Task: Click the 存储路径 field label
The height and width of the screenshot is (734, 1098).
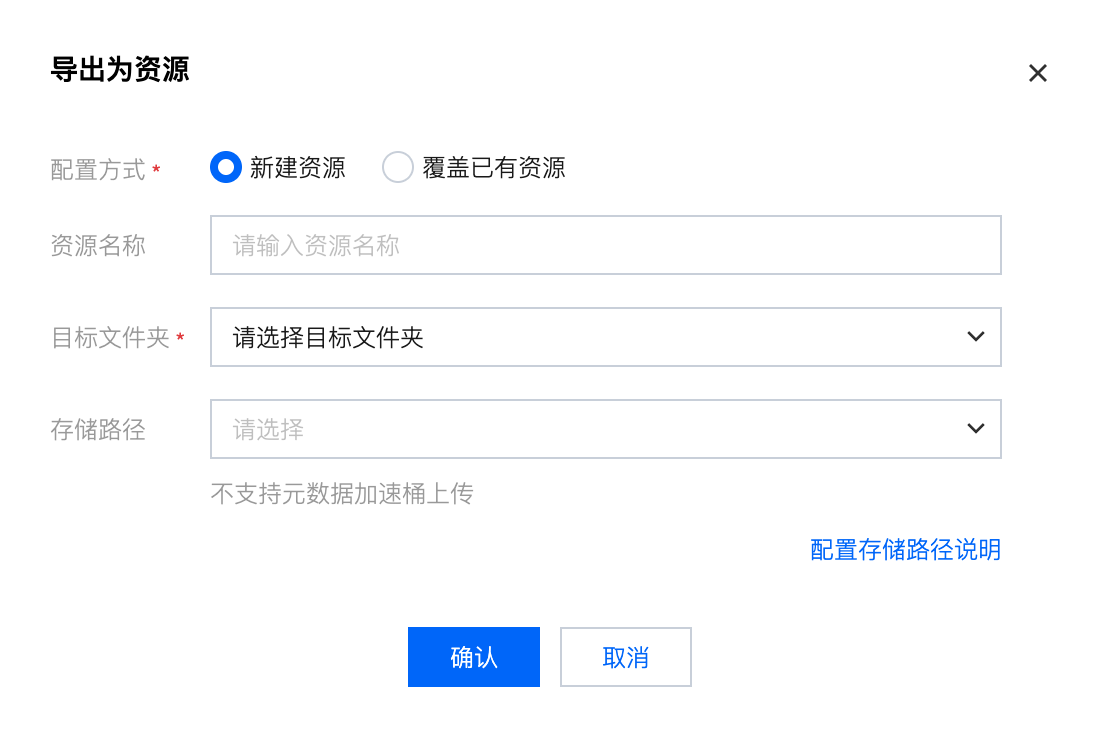Action: coord(98,430)
